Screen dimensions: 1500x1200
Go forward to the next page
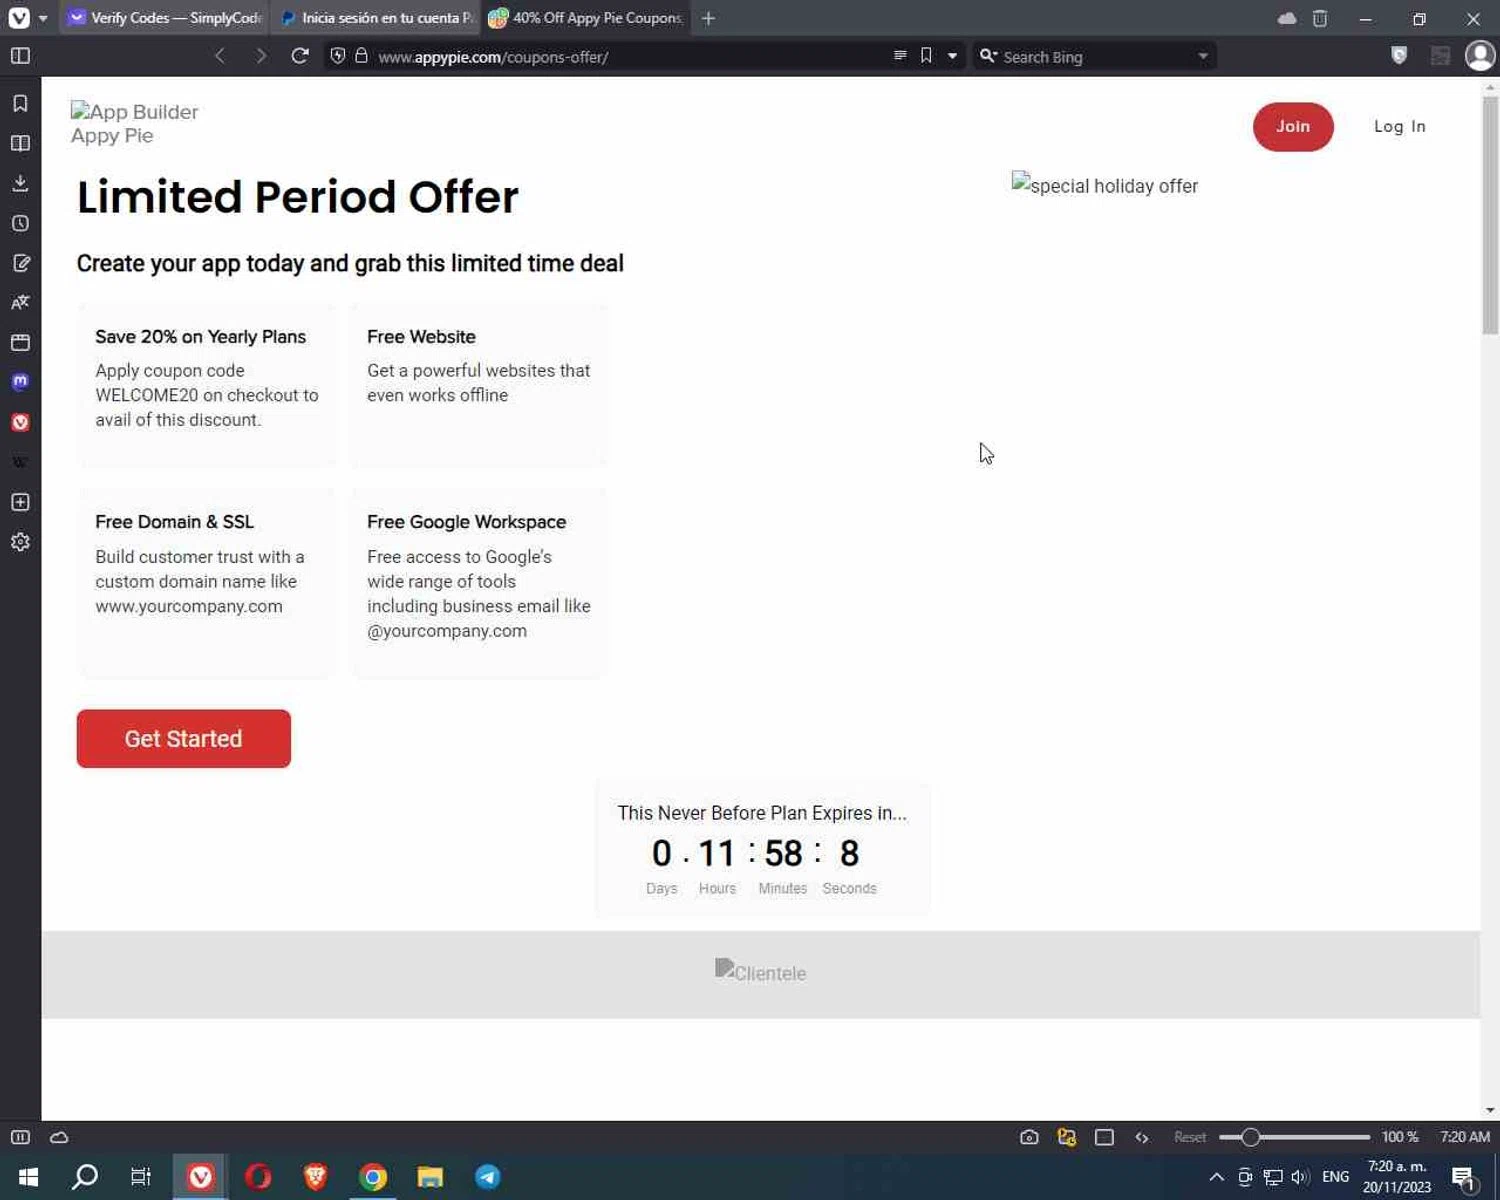click(260, 56)
